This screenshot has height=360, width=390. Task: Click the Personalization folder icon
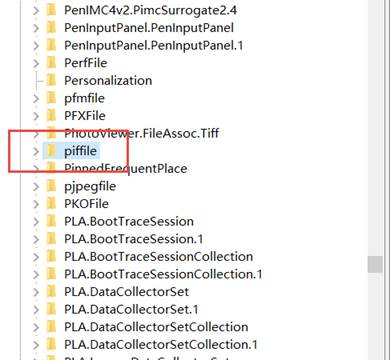tap(51, 80)
